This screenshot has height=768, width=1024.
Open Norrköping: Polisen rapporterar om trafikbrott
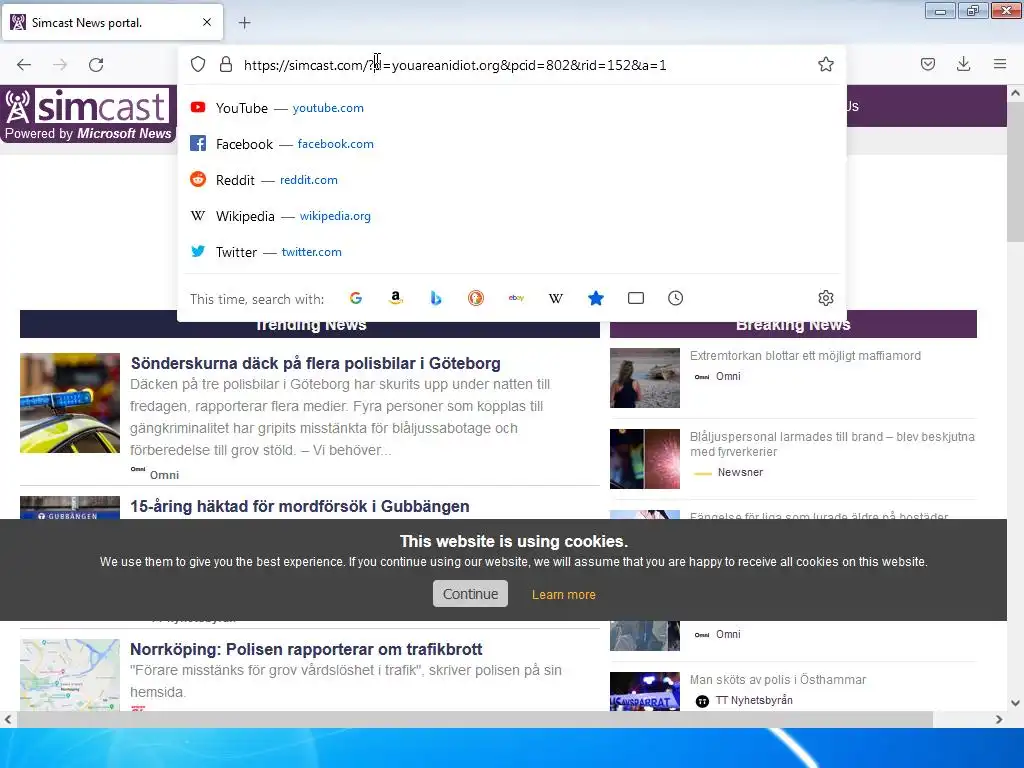[x=306, y=649]
